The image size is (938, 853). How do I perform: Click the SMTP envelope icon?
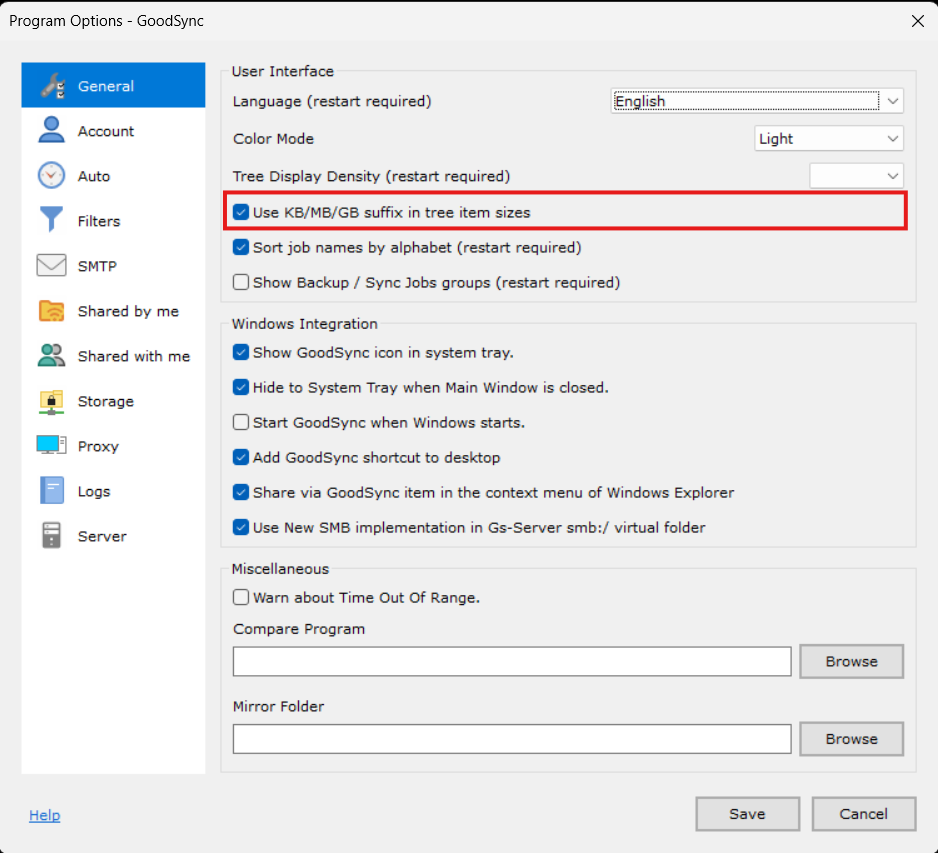(x=51, y=266)
